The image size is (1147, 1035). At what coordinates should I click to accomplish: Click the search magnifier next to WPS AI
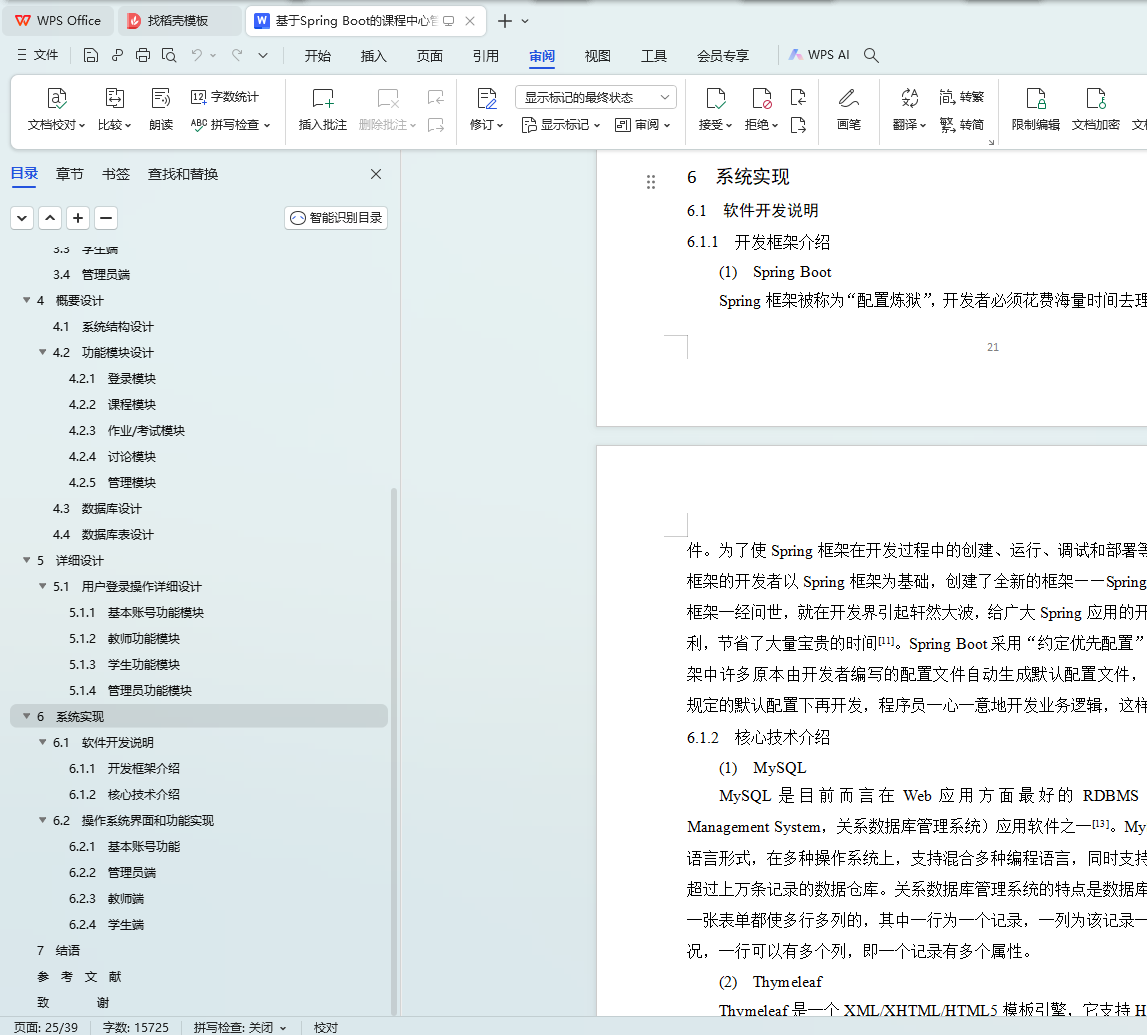[870, 56]
